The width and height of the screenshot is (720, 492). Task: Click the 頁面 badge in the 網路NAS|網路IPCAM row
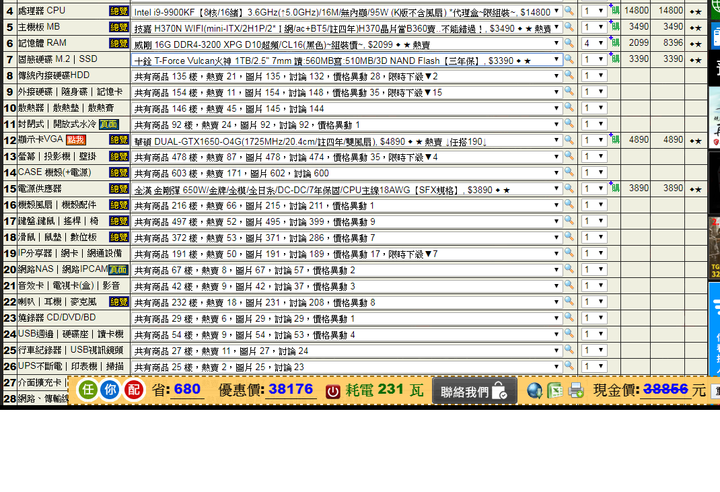118,270
